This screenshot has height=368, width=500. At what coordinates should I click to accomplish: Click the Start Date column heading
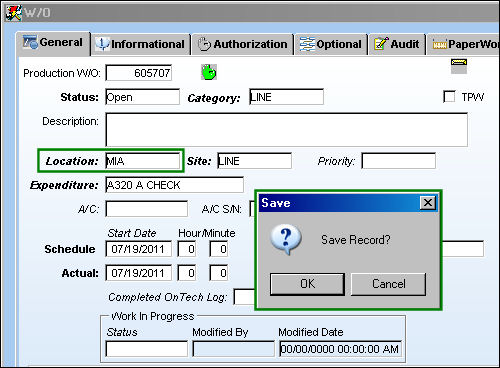(x=132, y=233)
